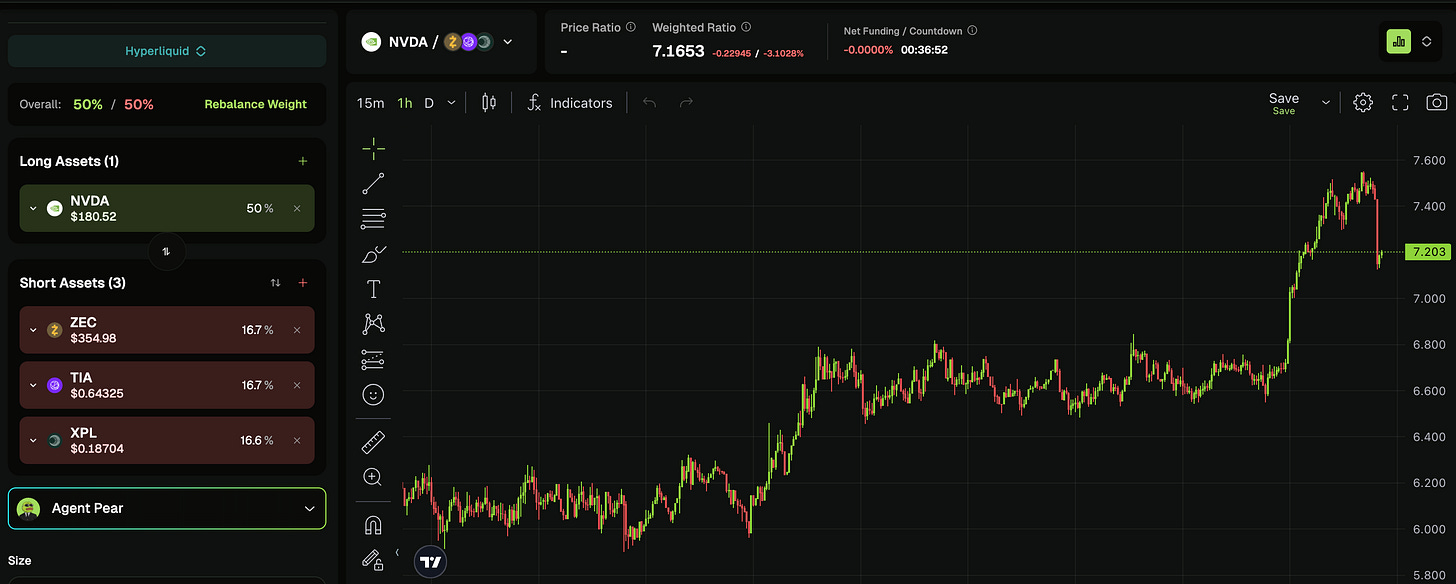Open the NVDA pair selector dropdown
The width and height of the screenshot is (1456, 584).
click(x=508, y=42)
